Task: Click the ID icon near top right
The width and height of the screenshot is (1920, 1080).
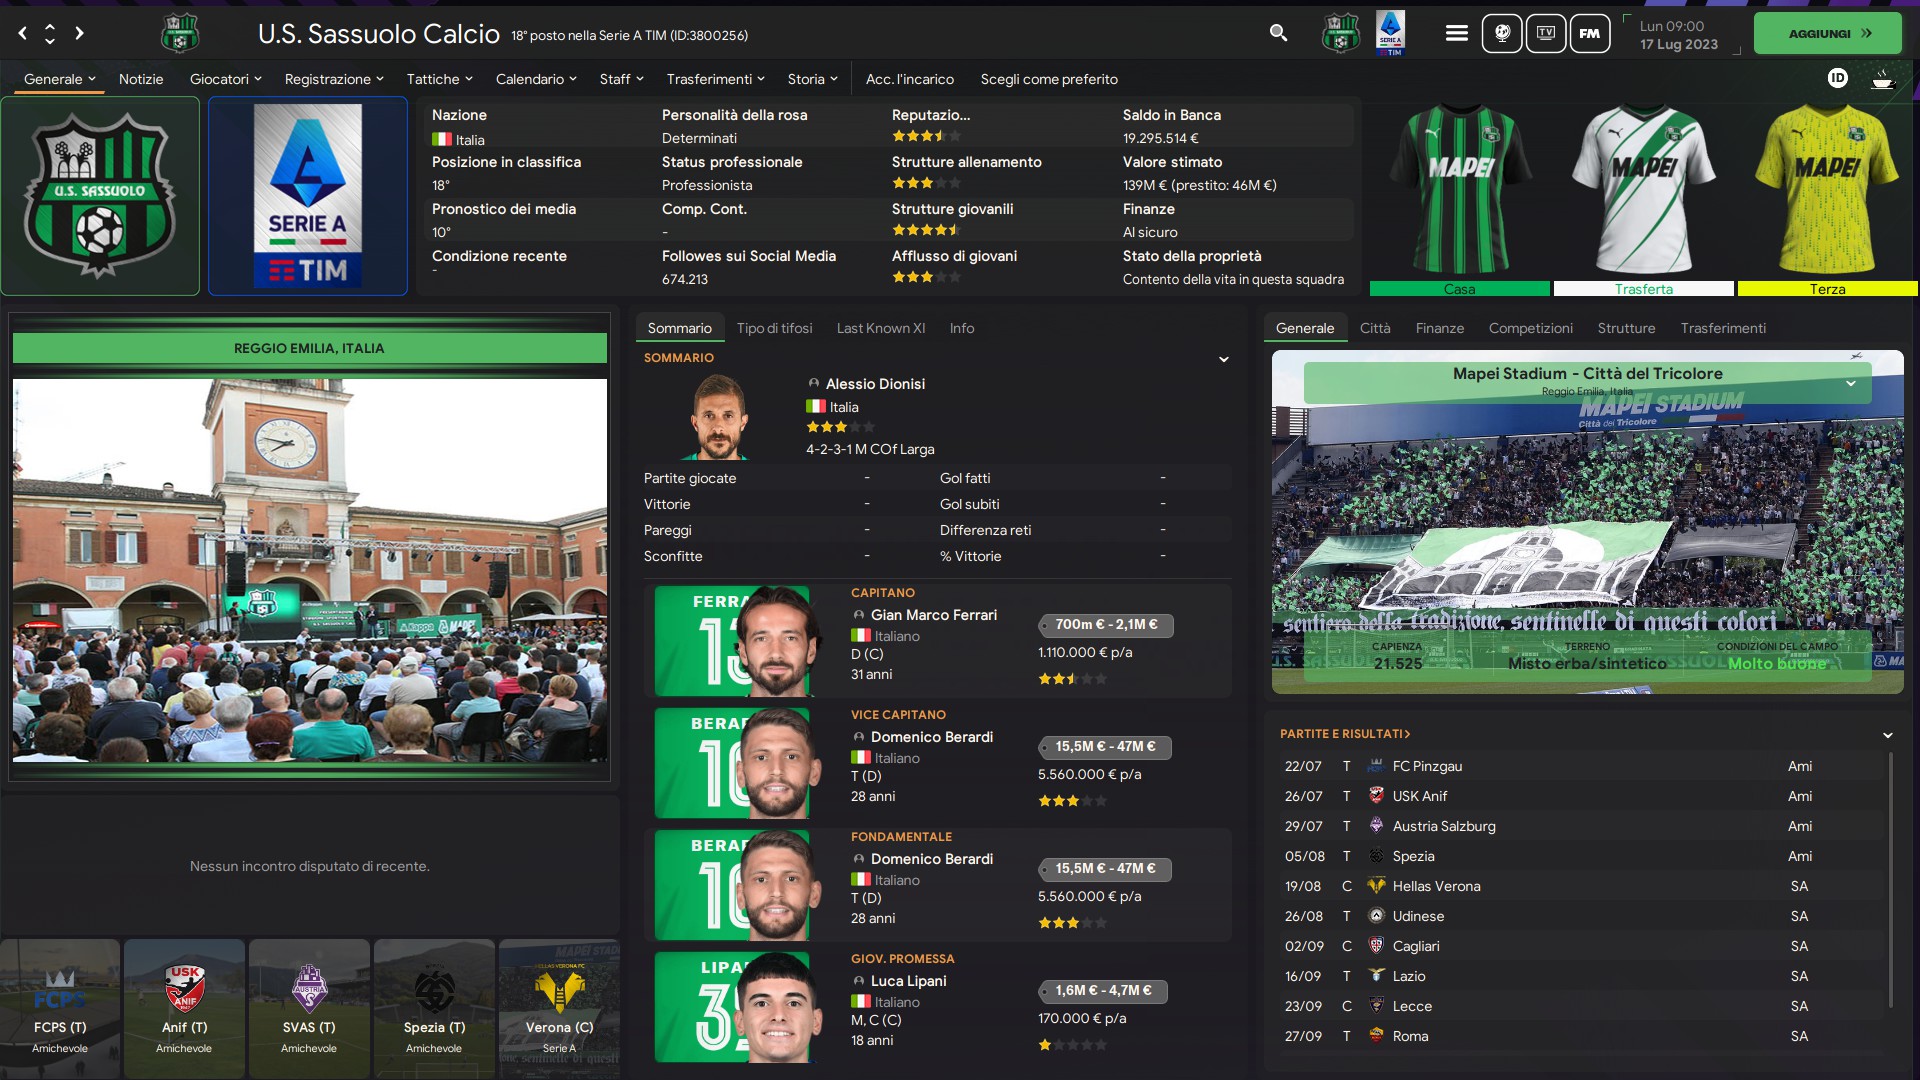Action: tap(1838, 78)
